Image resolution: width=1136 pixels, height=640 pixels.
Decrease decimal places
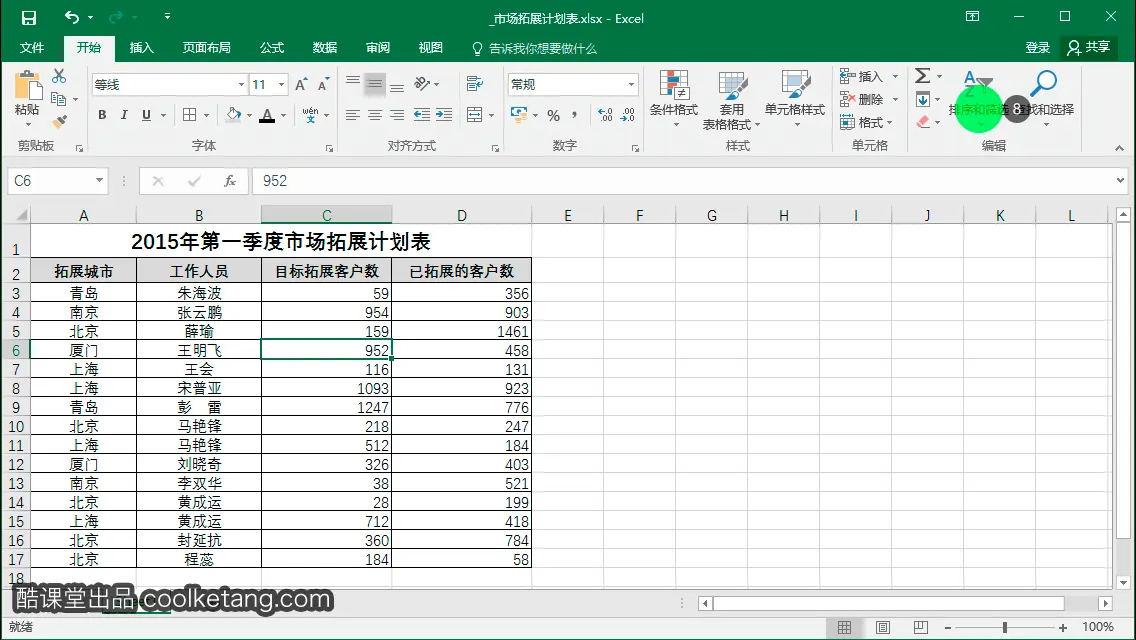pos(627,115)
